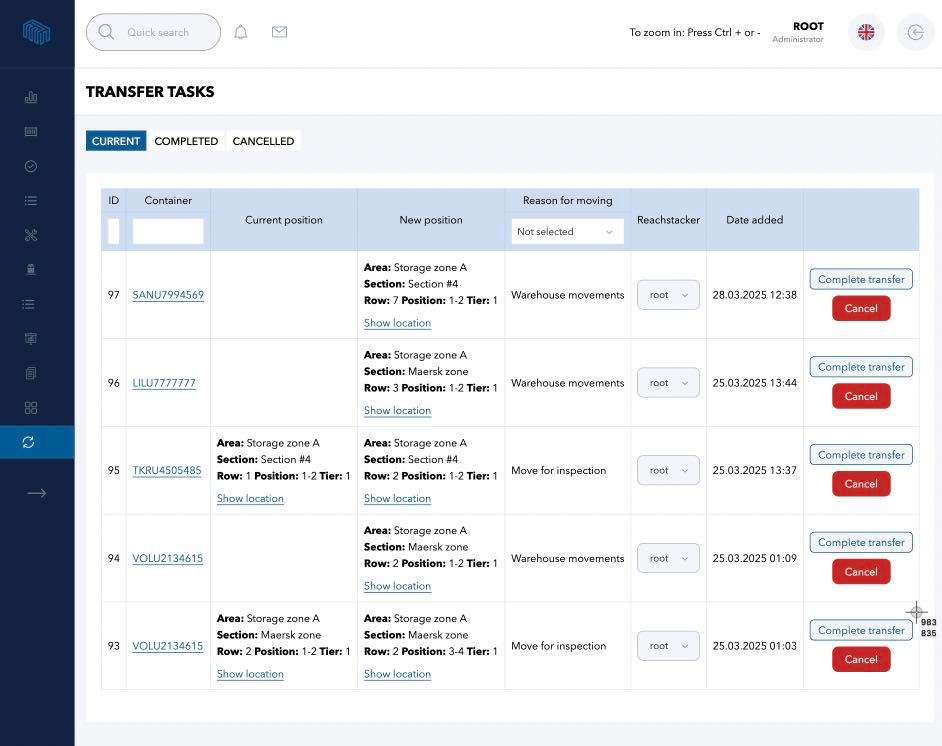The width and height of the screenshot is (942, 746).
Task: Open the four-squares grid sidebar icon
Action: tap(31, 408)
